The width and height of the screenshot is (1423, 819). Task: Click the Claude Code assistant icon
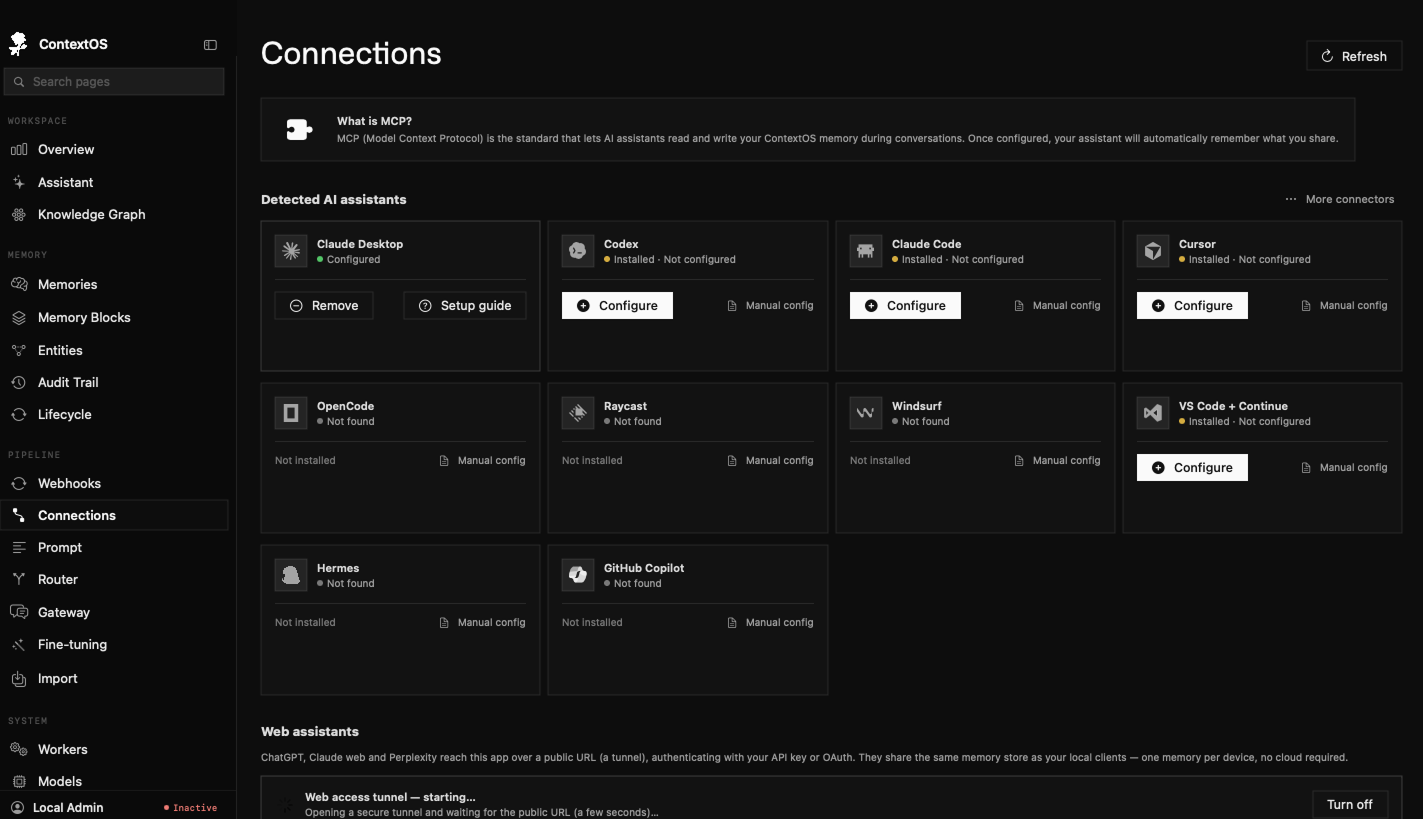point(866,251)
